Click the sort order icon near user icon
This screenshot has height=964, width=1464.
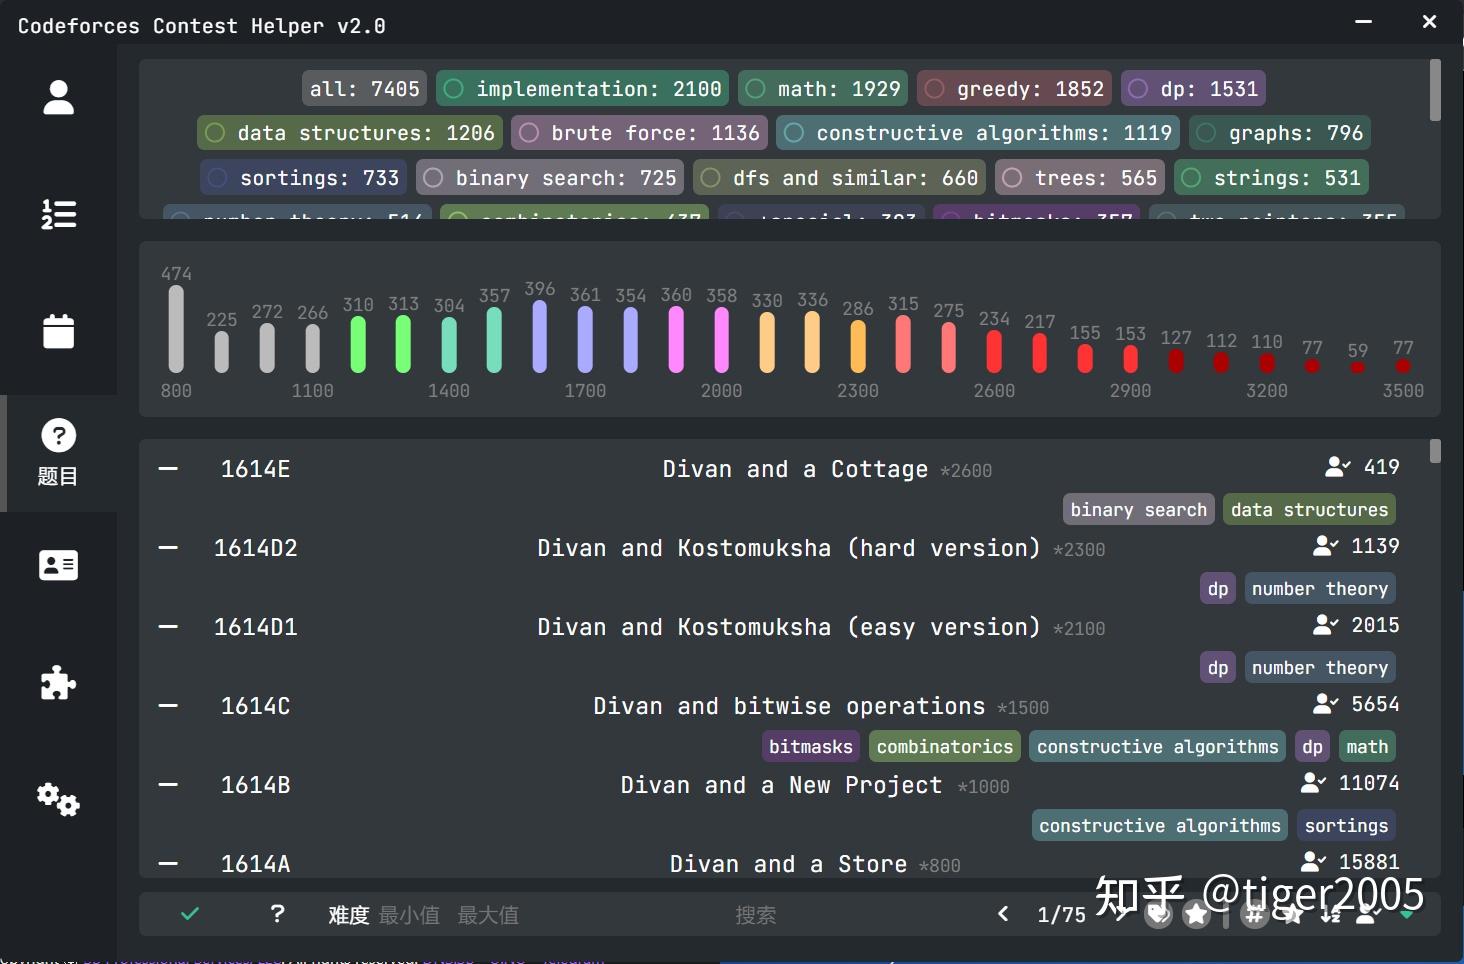pos(1330,913)
